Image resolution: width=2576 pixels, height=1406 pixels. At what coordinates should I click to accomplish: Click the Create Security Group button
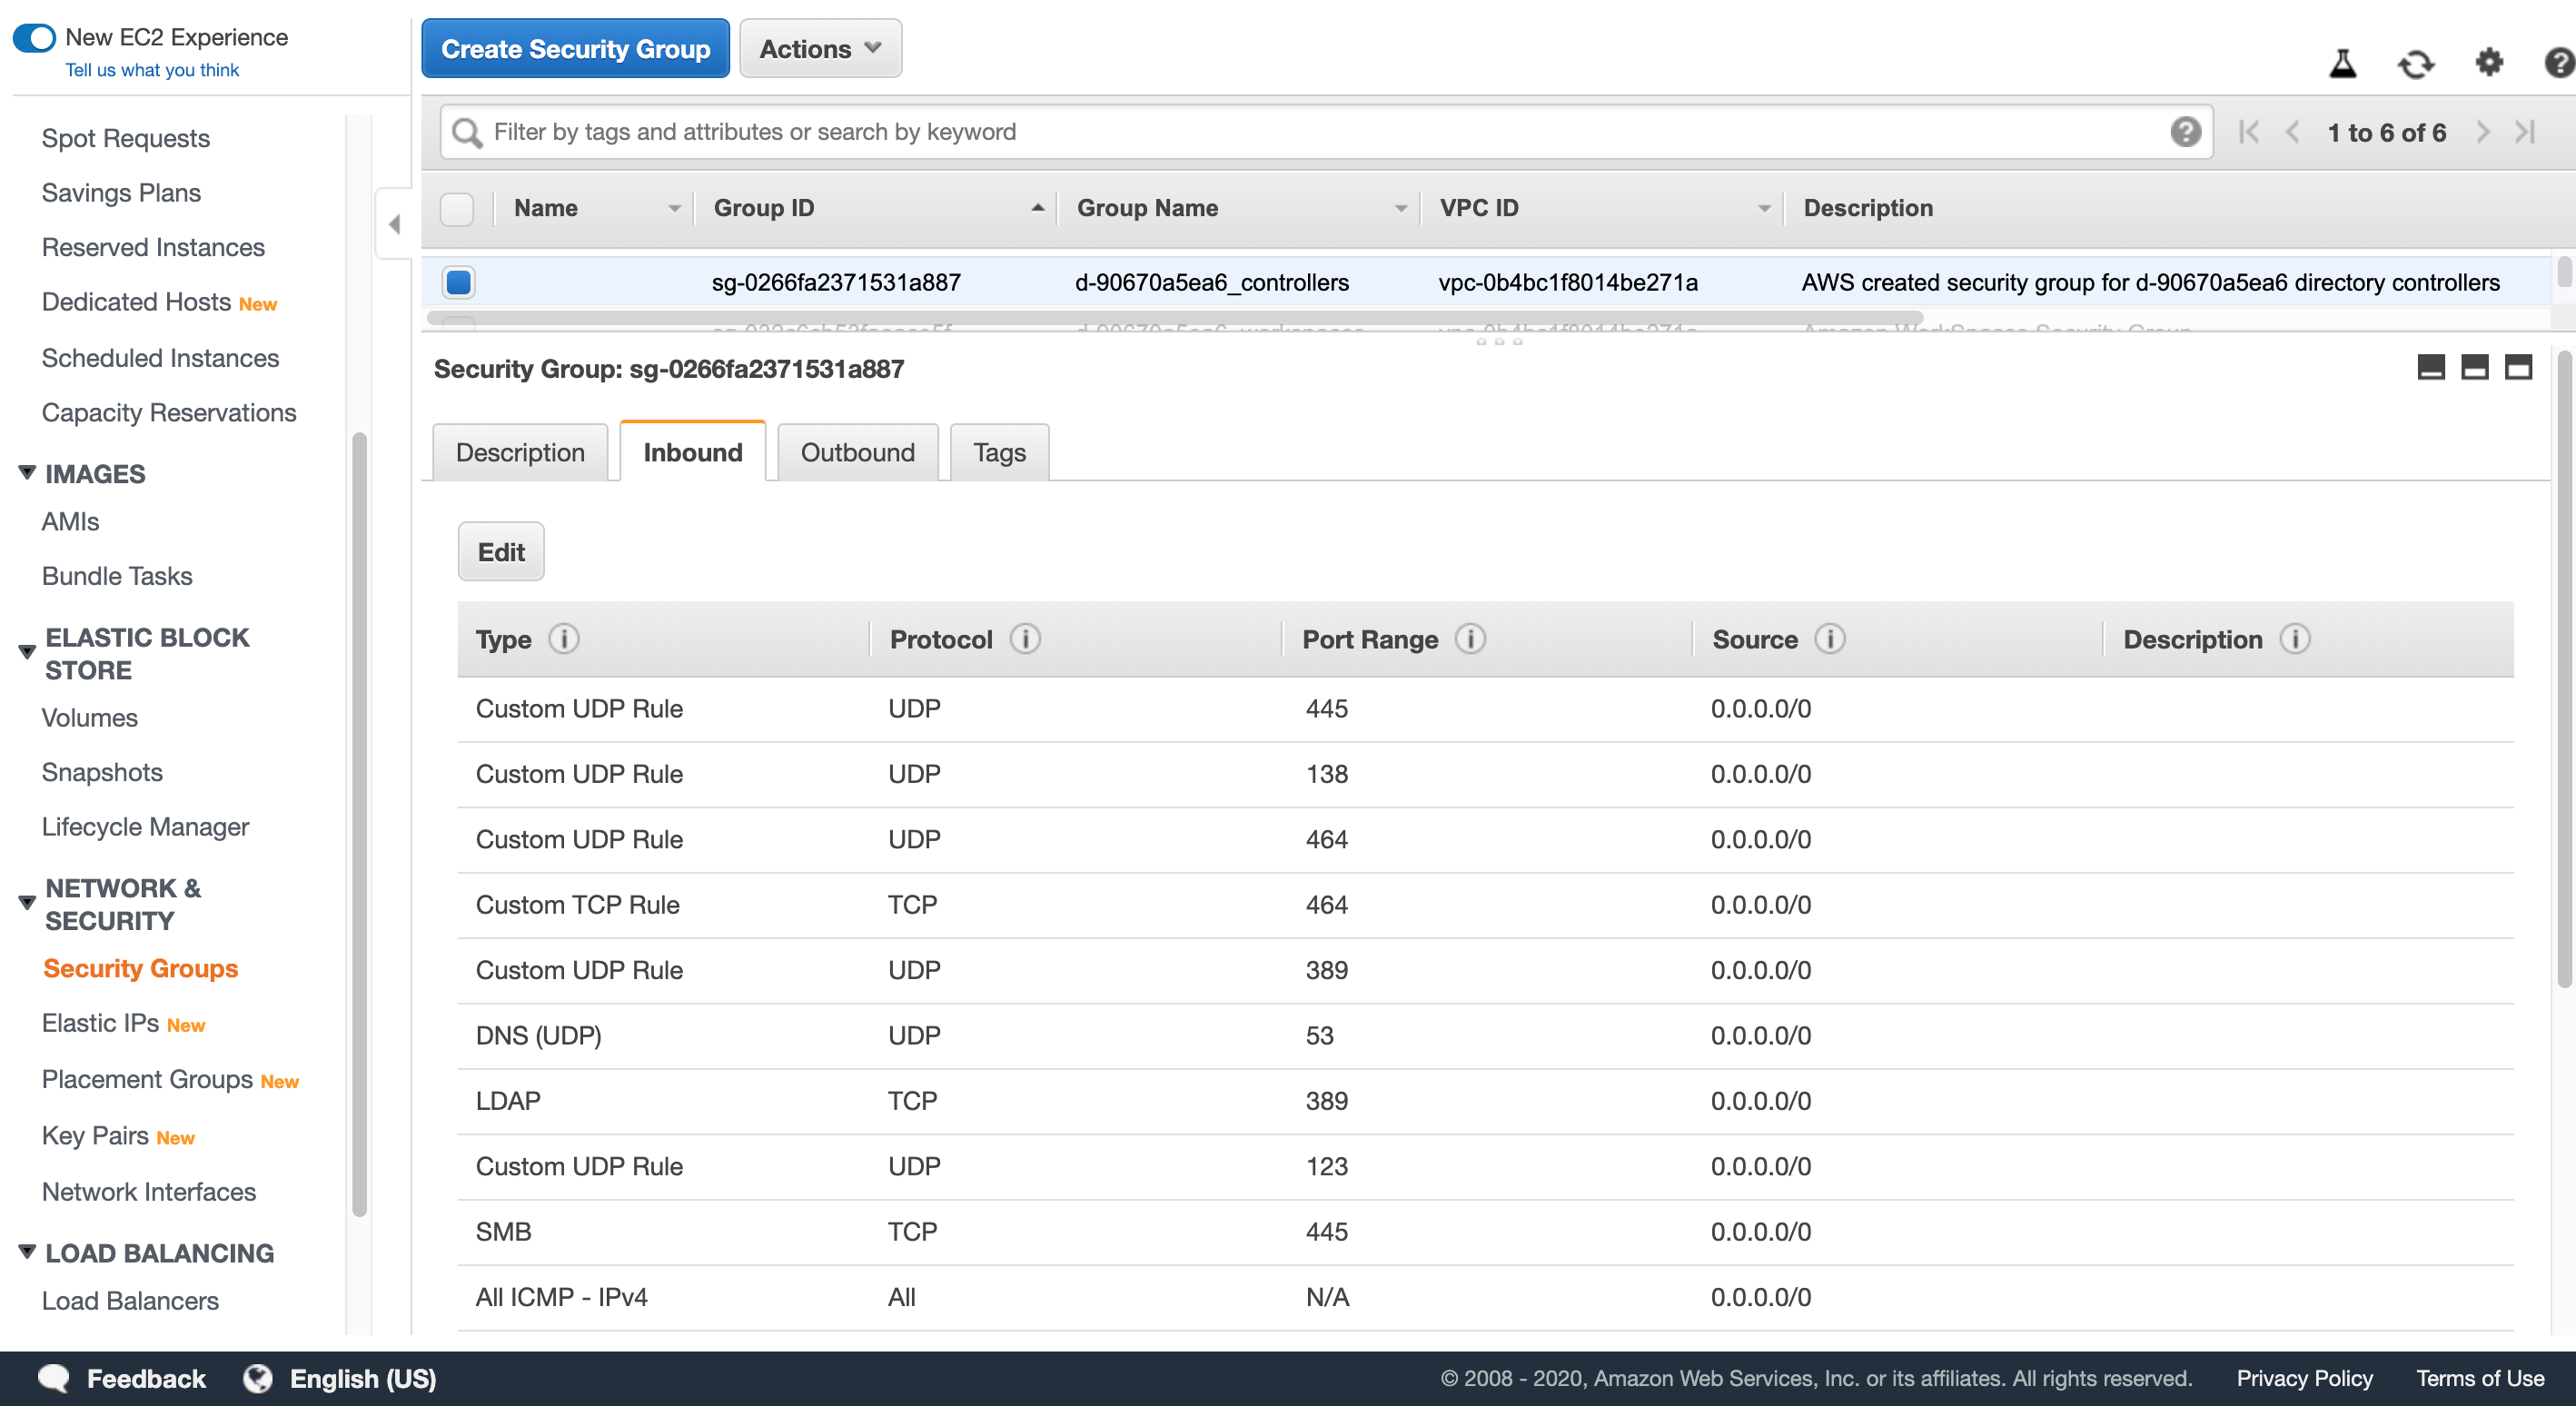point(575,49)
